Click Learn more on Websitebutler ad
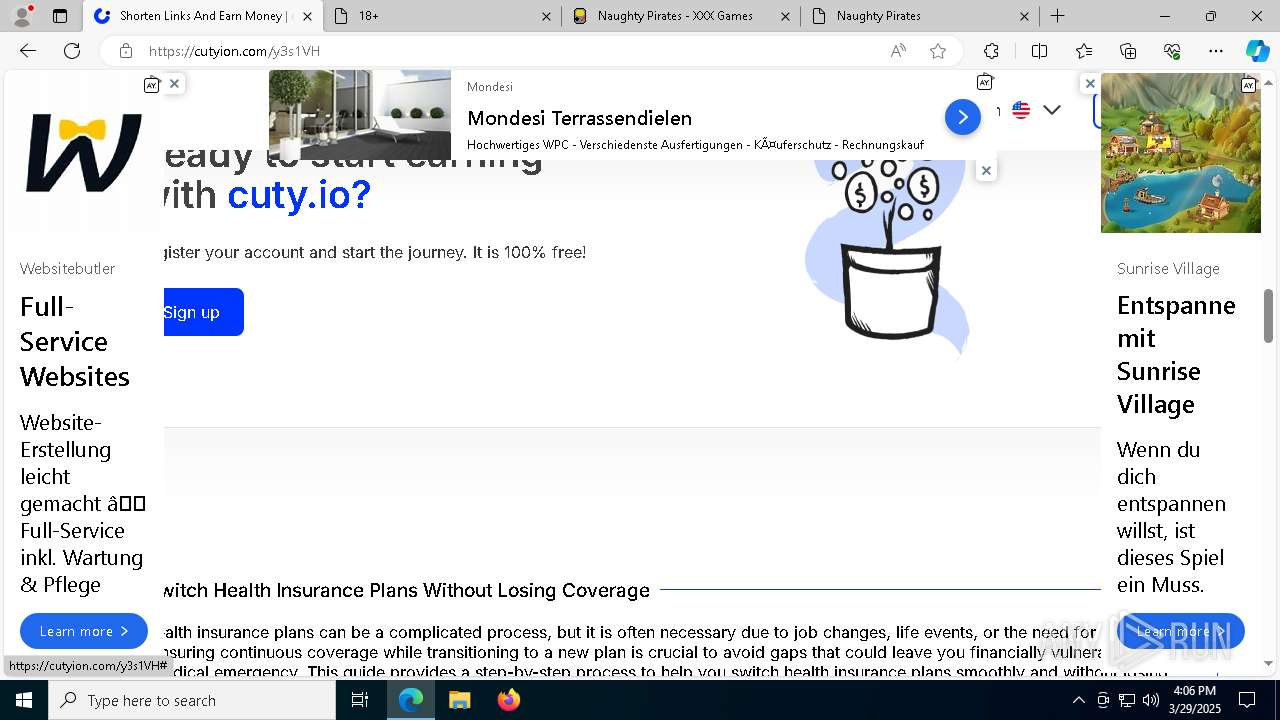The image size is (1280, 720). click(84, 631)
